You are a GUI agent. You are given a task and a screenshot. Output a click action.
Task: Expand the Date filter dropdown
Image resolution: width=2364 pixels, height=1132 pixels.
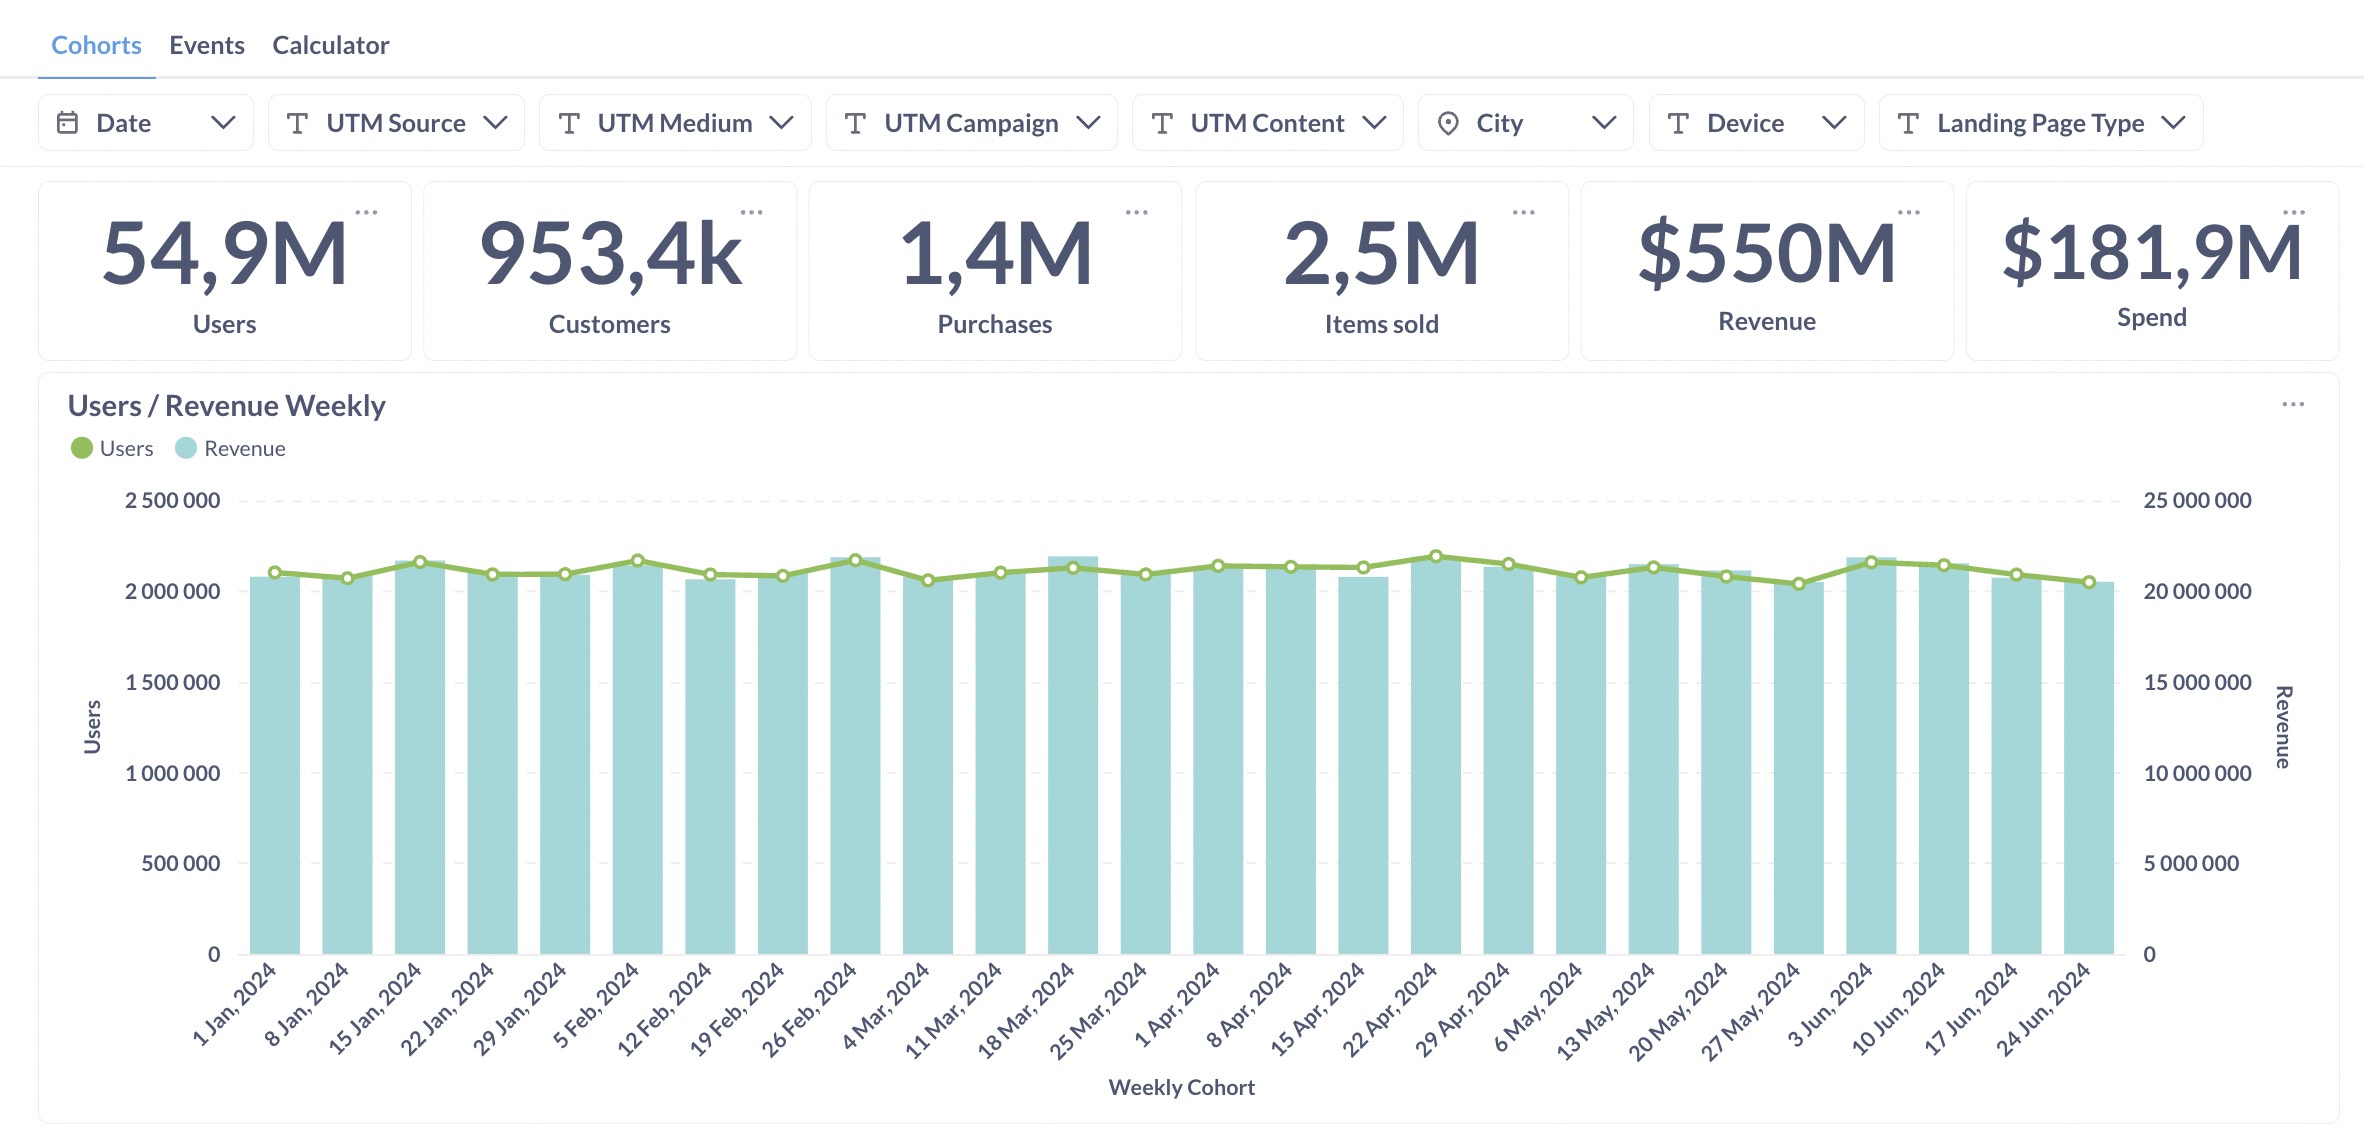click(226, 122)
